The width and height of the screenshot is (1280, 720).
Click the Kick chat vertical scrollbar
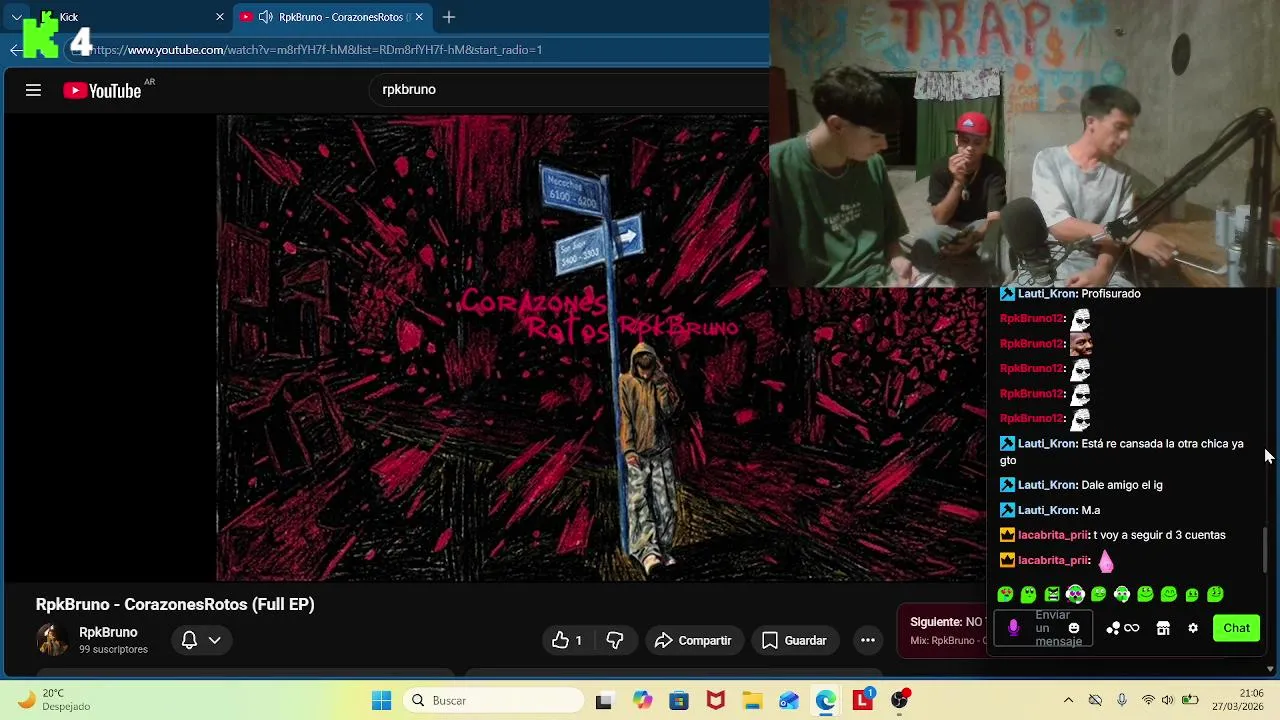(x=1265, y=550)
